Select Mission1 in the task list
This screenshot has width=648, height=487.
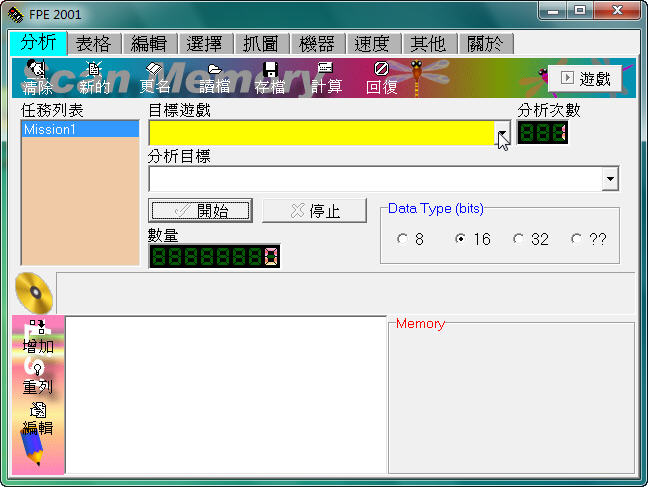pos(80,129)
